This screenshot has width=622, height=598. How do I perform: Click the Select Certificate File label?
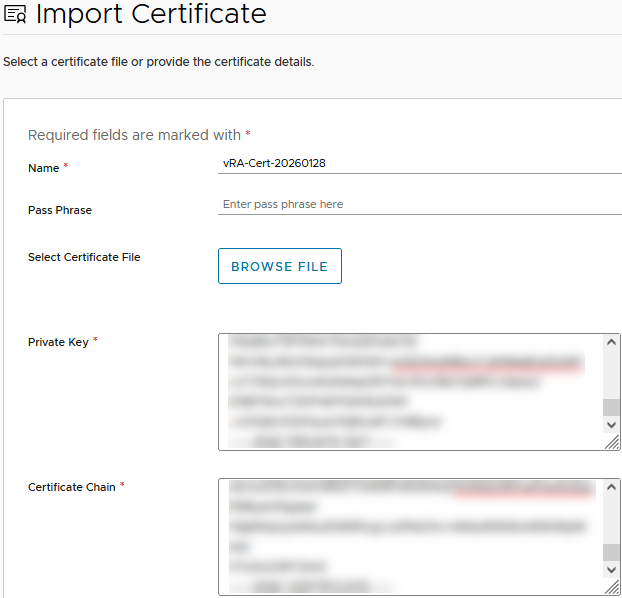84,257
